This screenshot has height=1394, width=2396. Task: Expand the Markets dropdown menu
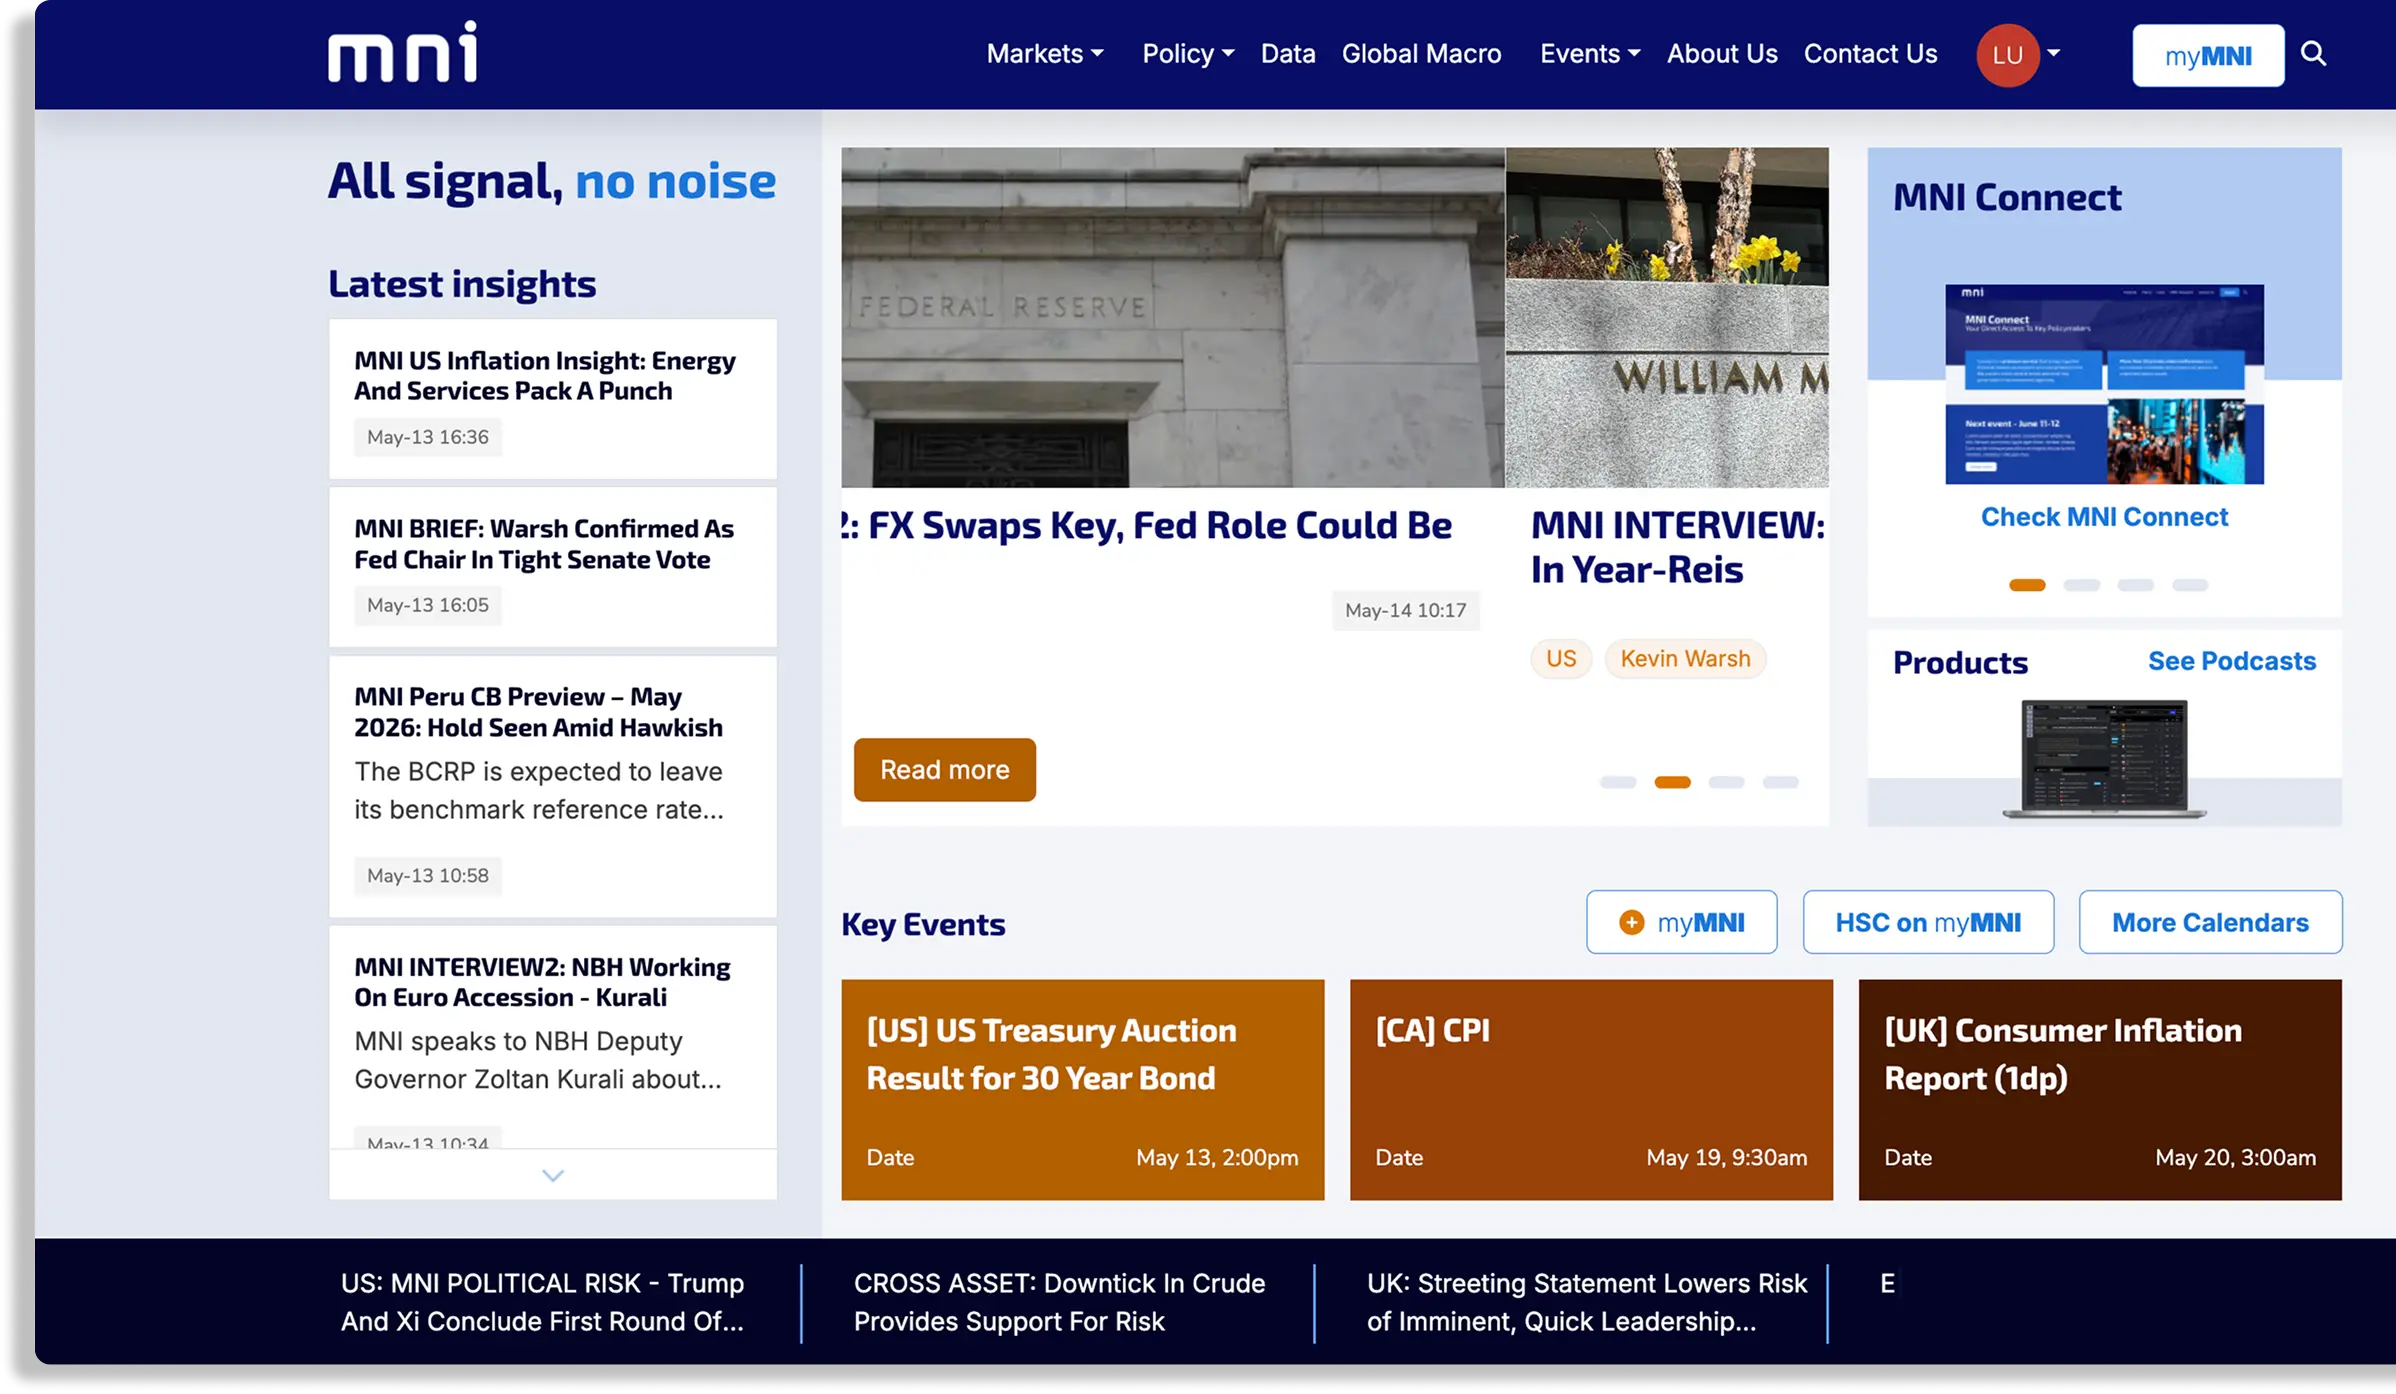[1044, 53]
